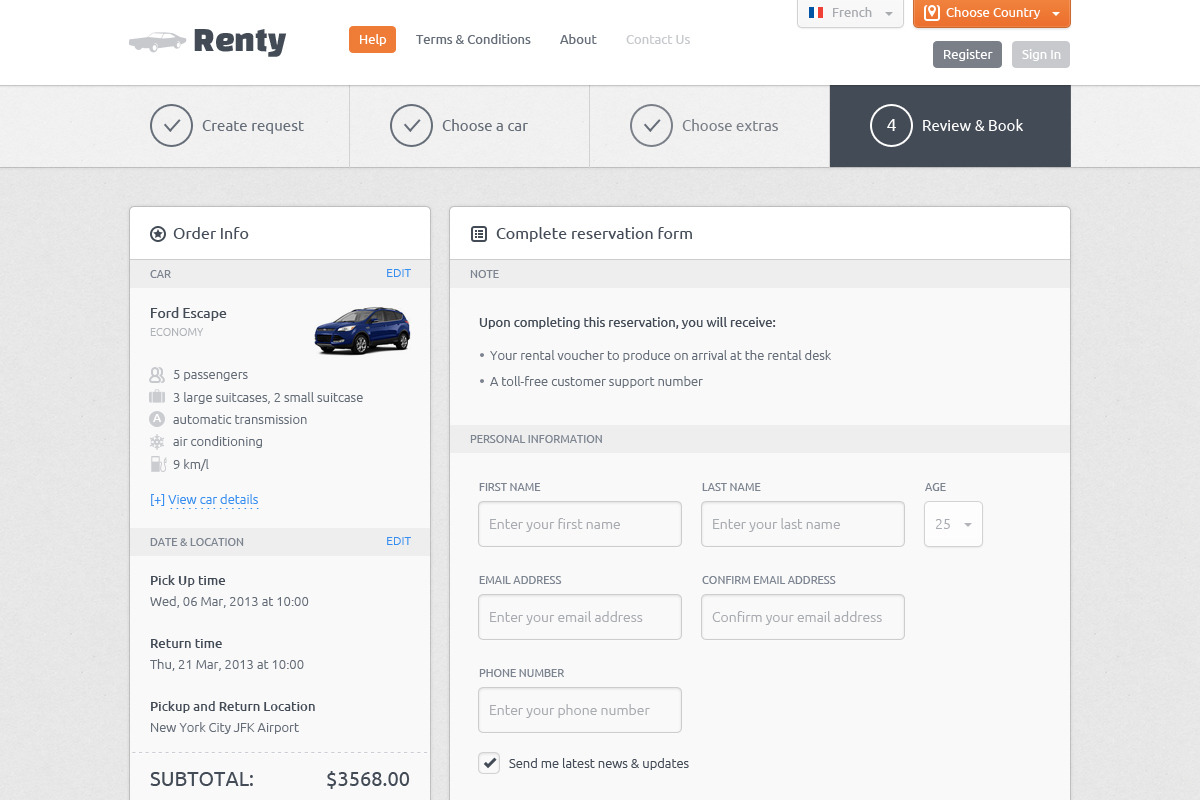
Task: Click the SUBTOTAL: label
Action: click(202, 779)
